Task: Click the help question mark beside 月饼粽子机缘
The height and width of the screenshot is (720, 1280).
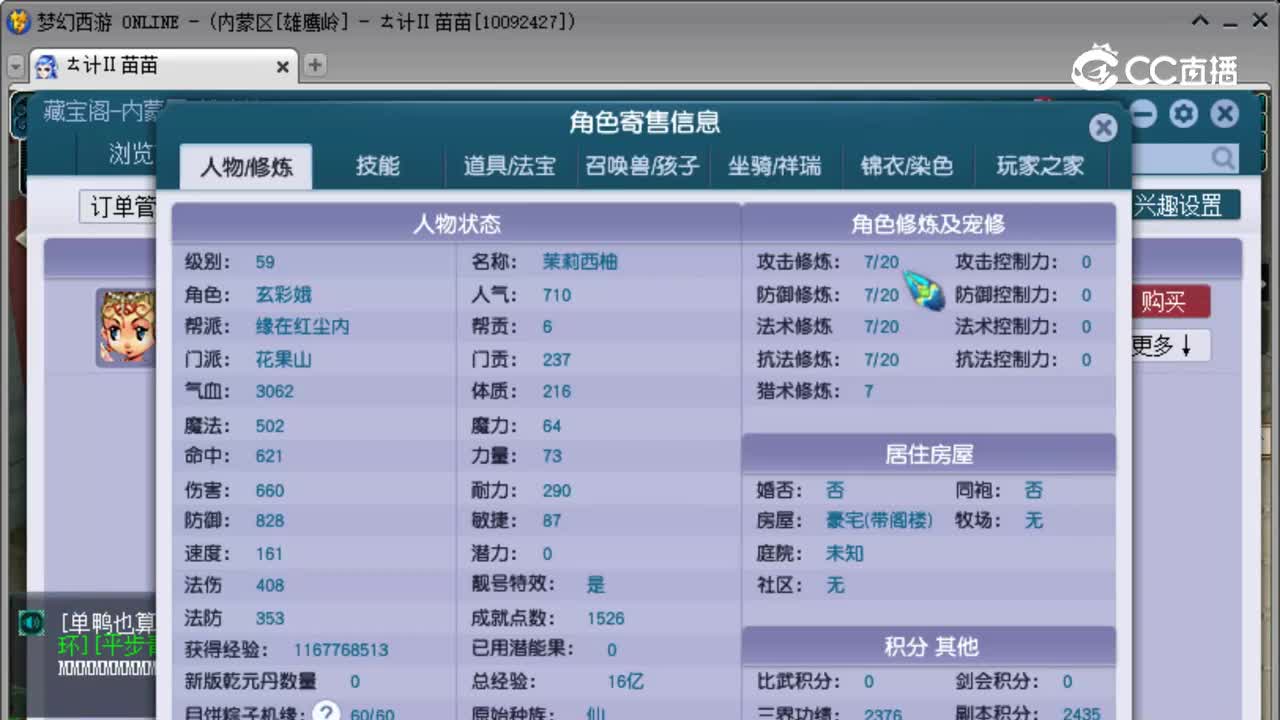Action: click(x=326, y=712)
